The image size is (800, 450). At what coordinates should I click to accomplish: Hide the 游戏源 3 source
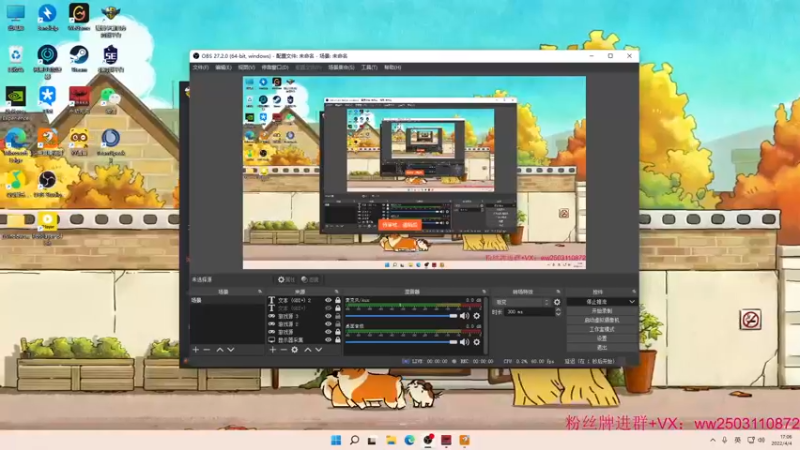pos(328,316)
